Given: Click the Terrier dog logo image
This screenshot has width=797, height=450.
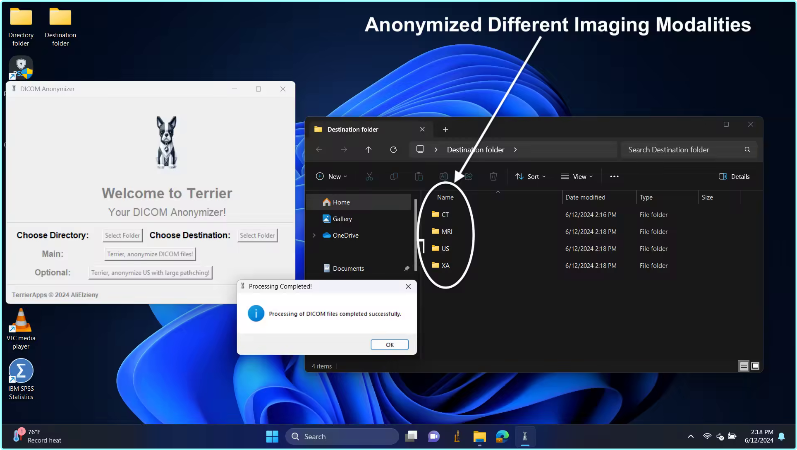Looking at the screenshot, I should 166,141.
